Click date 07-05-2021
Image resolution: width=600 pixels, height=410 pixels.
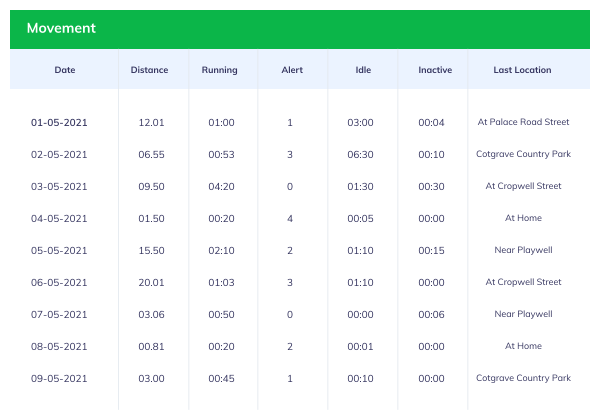(59, 314)
